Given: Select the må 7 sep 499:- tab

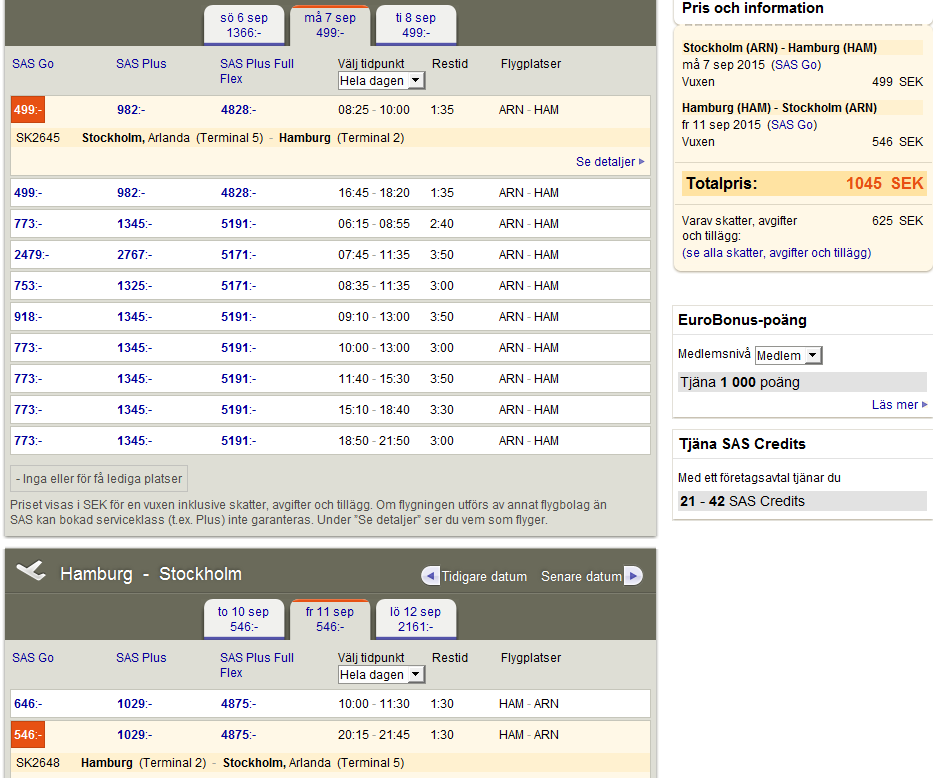Looking at the screenshot, I should 330,25.
